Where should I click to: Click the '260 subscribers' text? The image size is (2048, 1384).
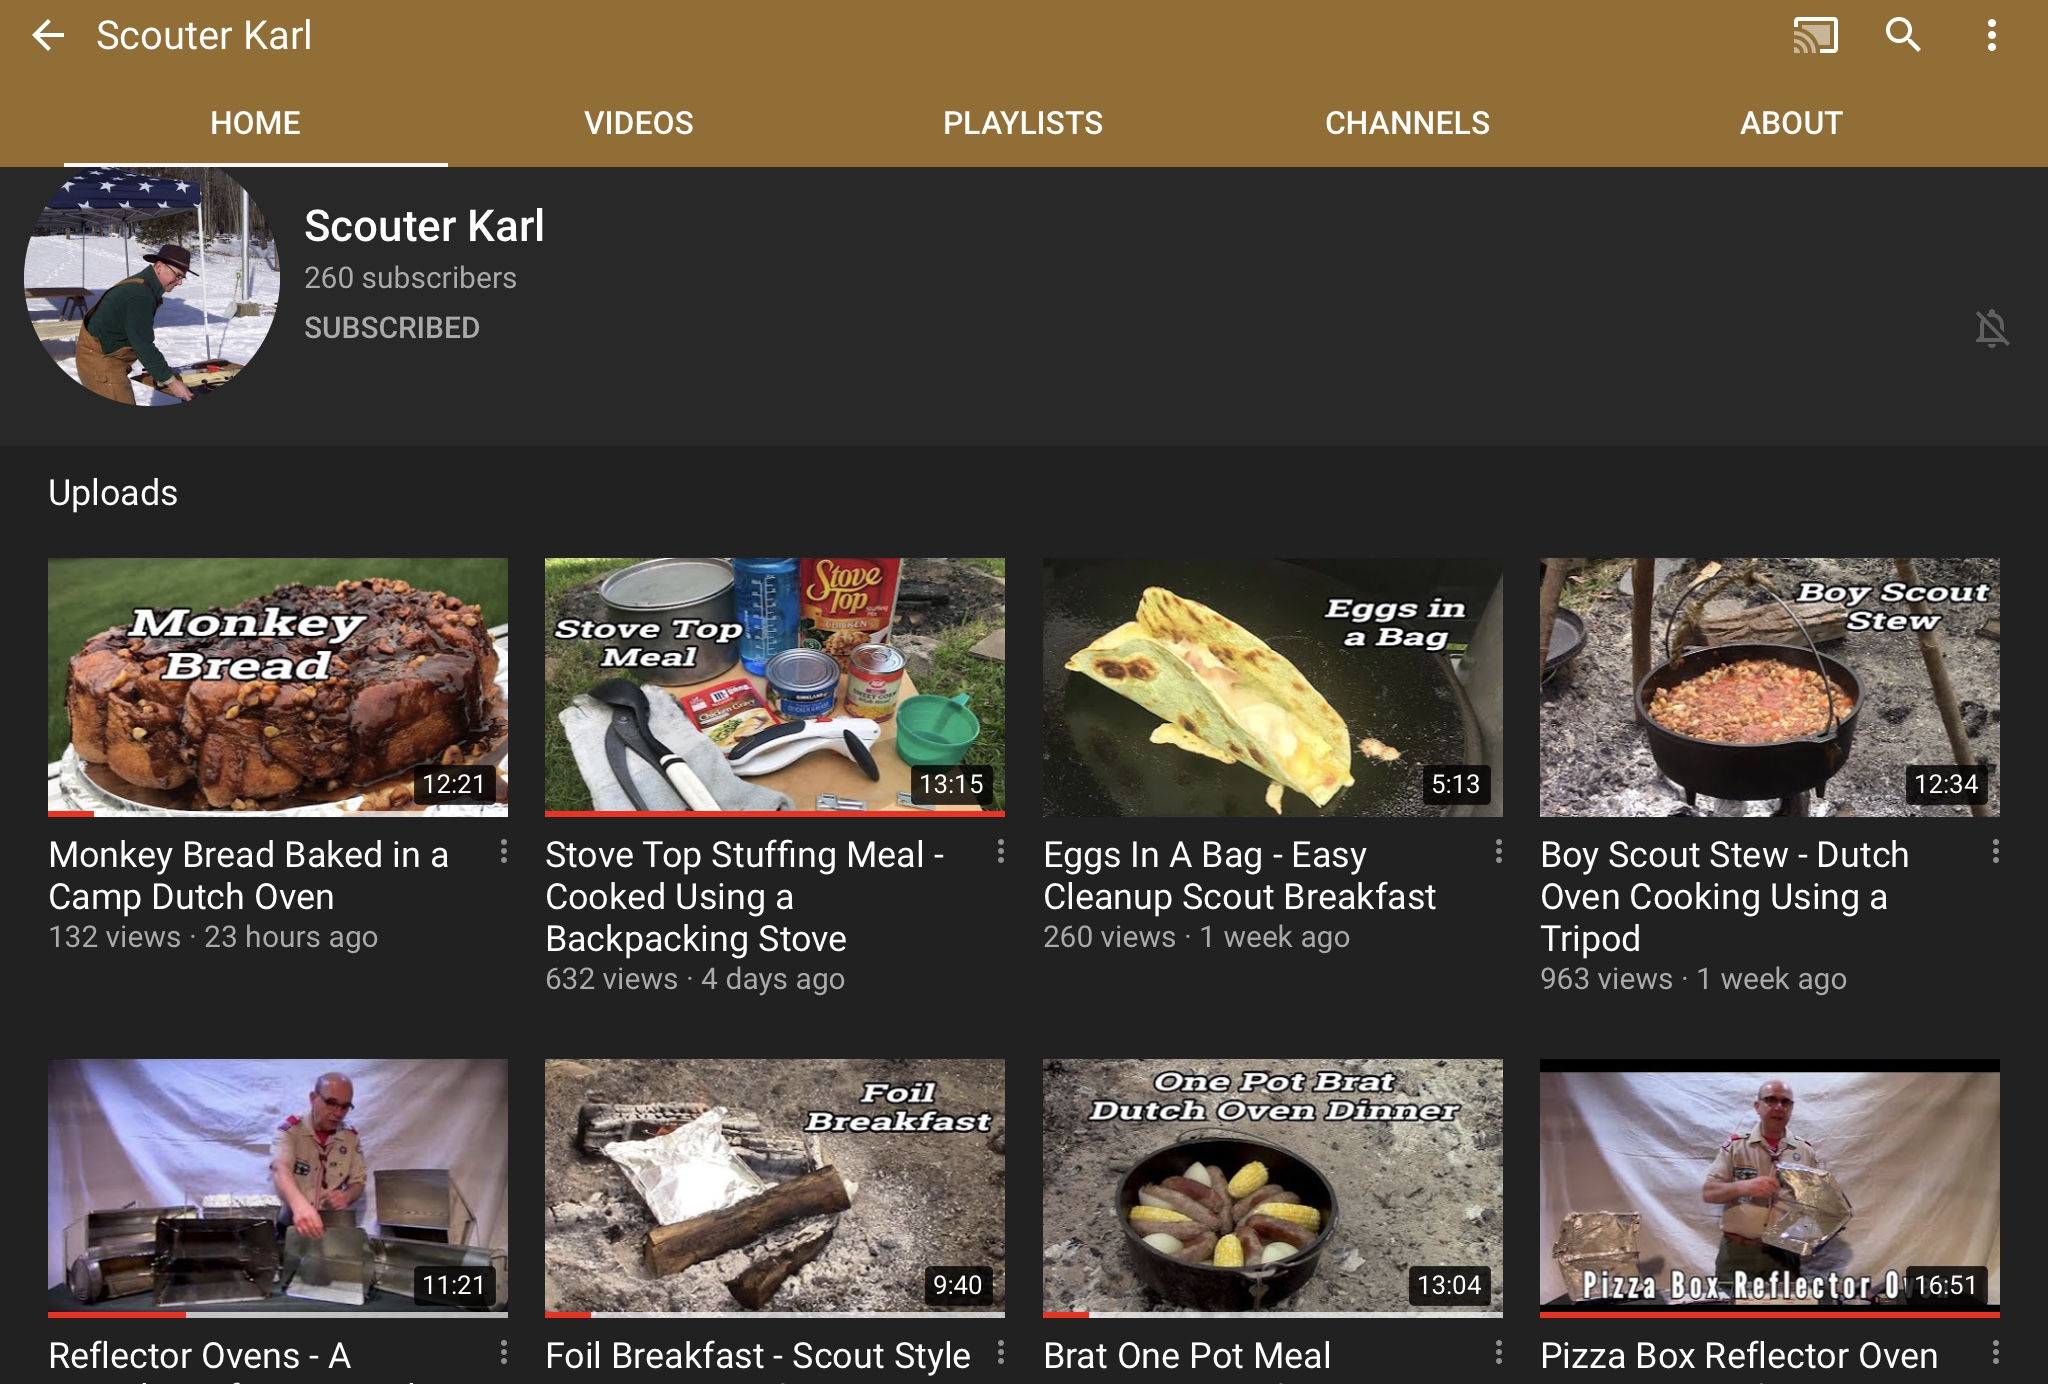click(410, 278)
